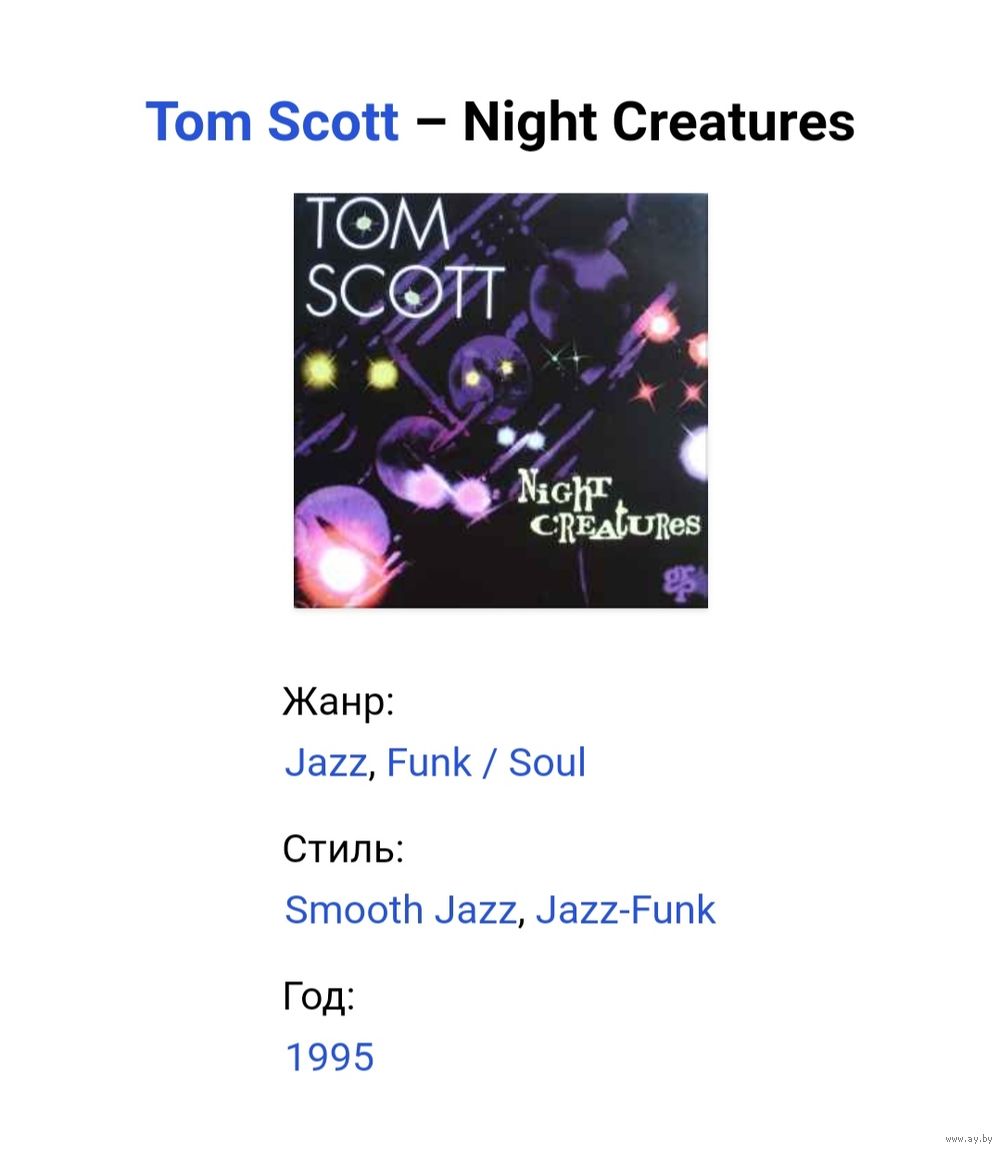Click the Night Creatures album title
This screenshot has width=1000, height=1150.
pos(658,122)
